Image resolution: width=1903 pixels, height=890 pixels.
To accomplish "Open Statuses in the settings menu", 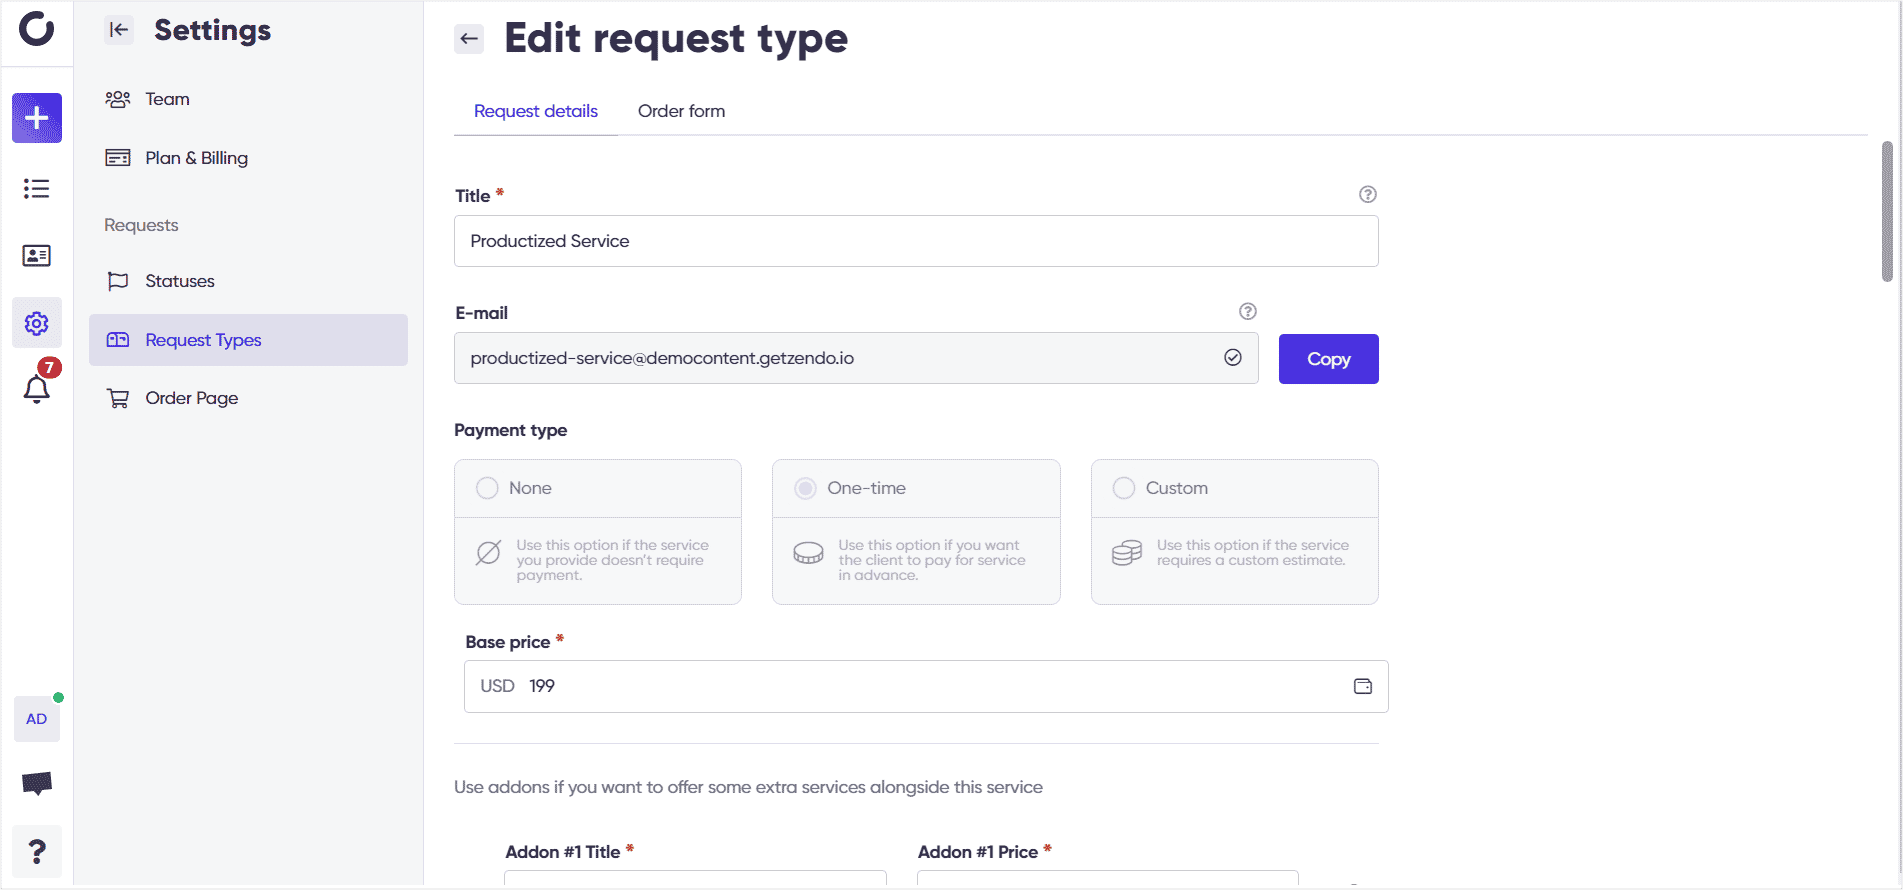I will [180, 281].
